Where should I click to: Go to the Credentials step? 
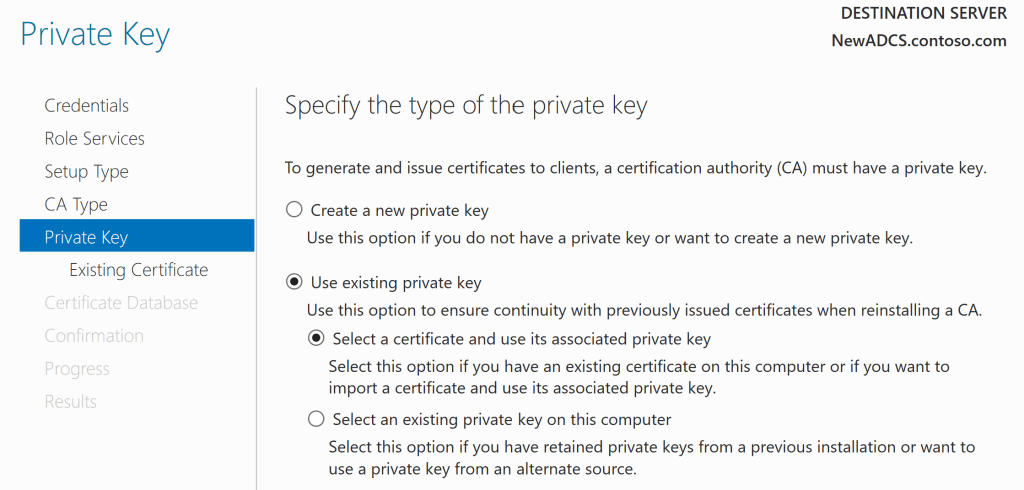(87, 106)
